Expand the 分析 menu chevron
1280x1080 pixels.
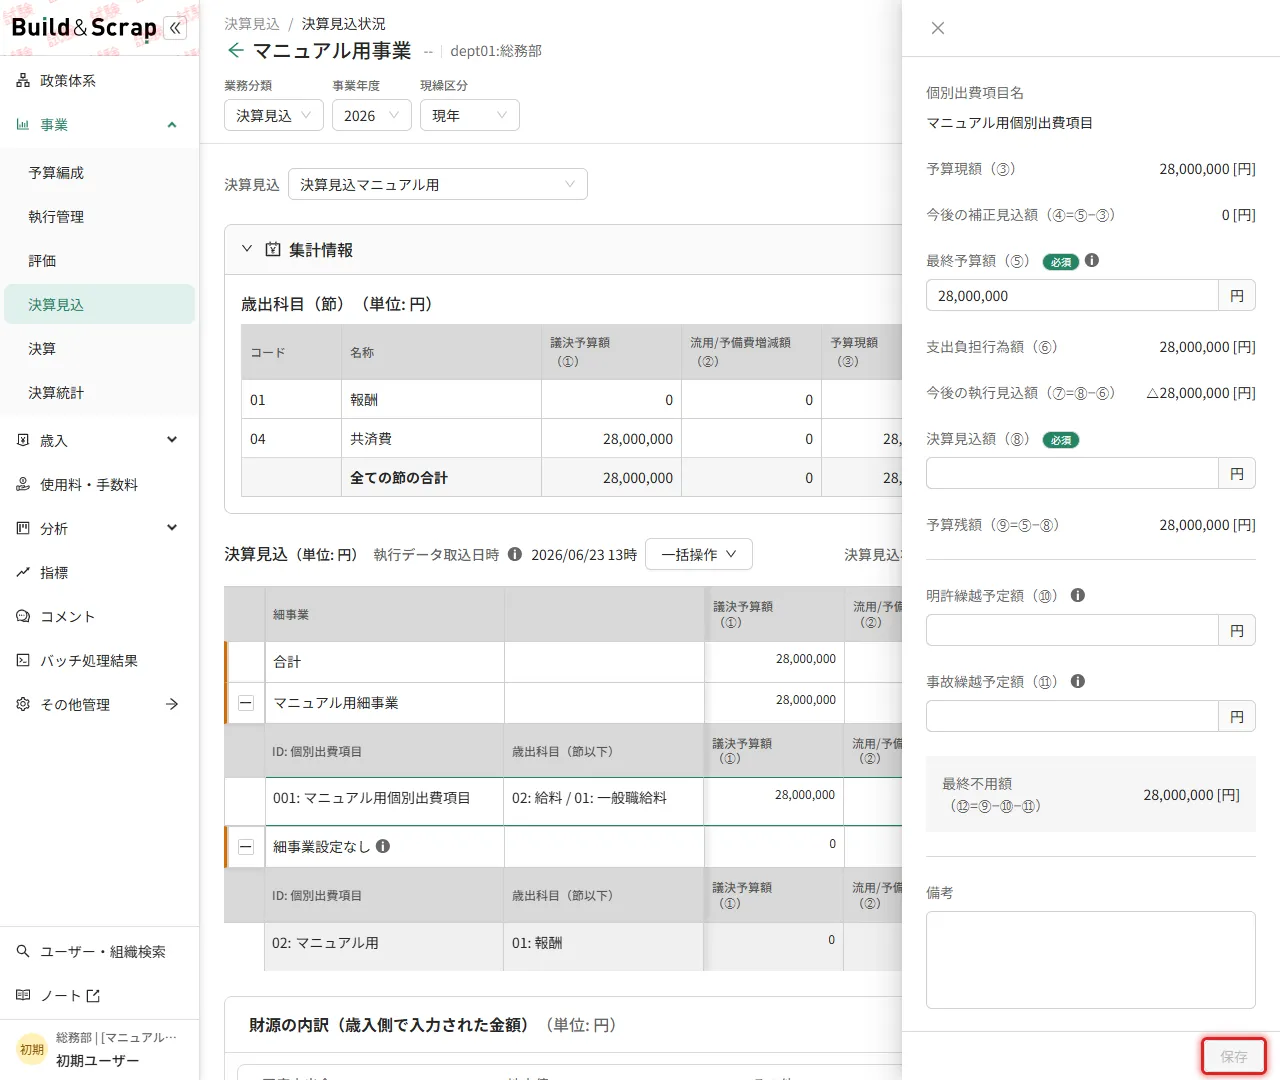point(172,528)
